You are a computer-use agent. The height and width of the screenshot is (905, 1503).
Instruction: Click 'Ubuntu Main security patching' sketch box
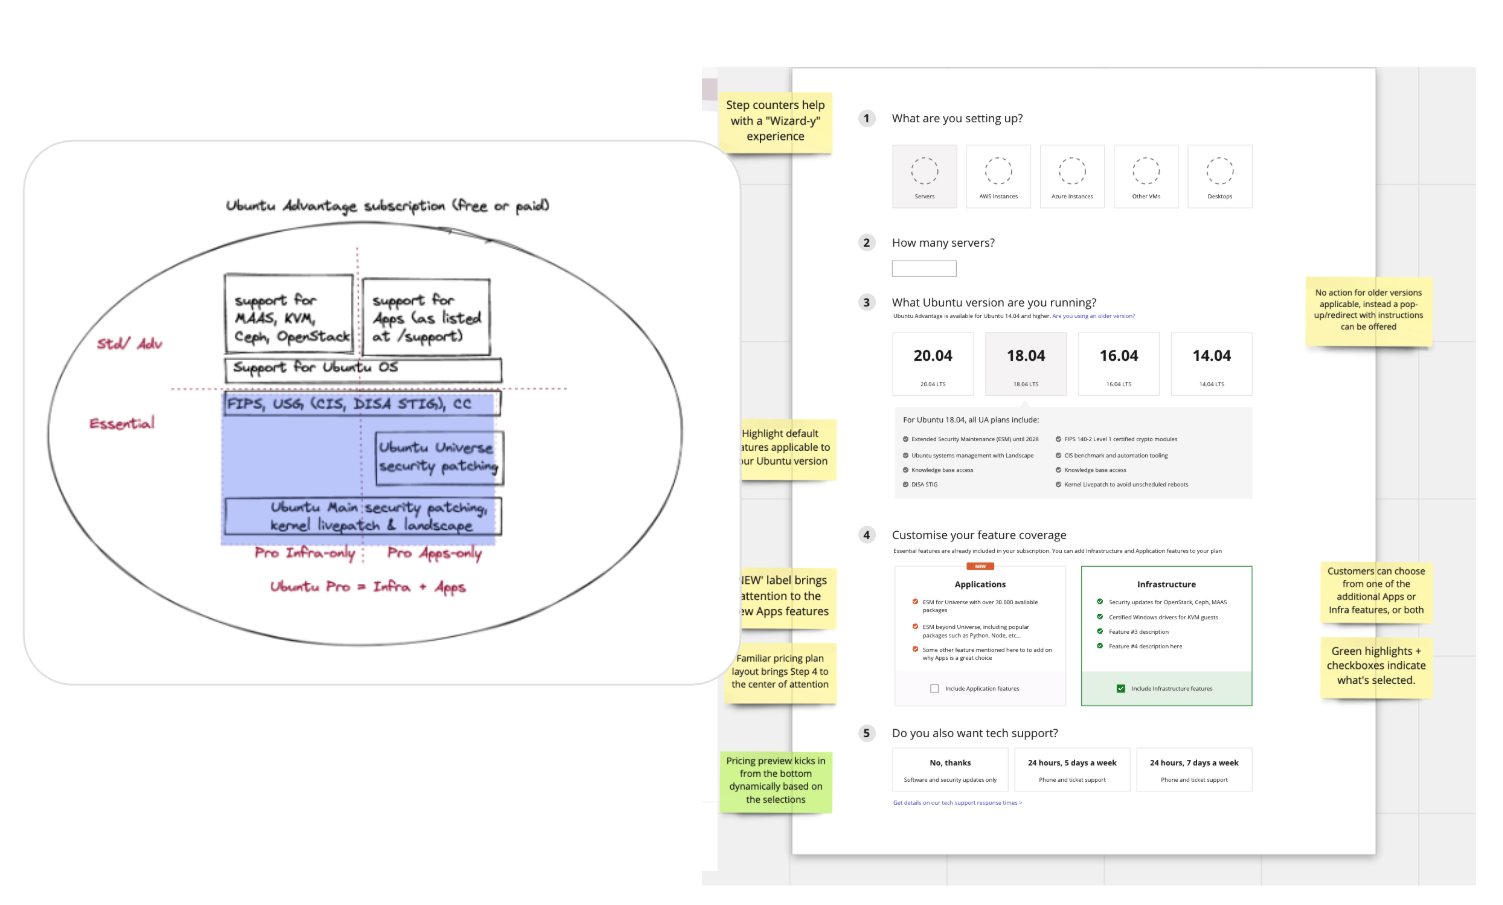[363, 516]
